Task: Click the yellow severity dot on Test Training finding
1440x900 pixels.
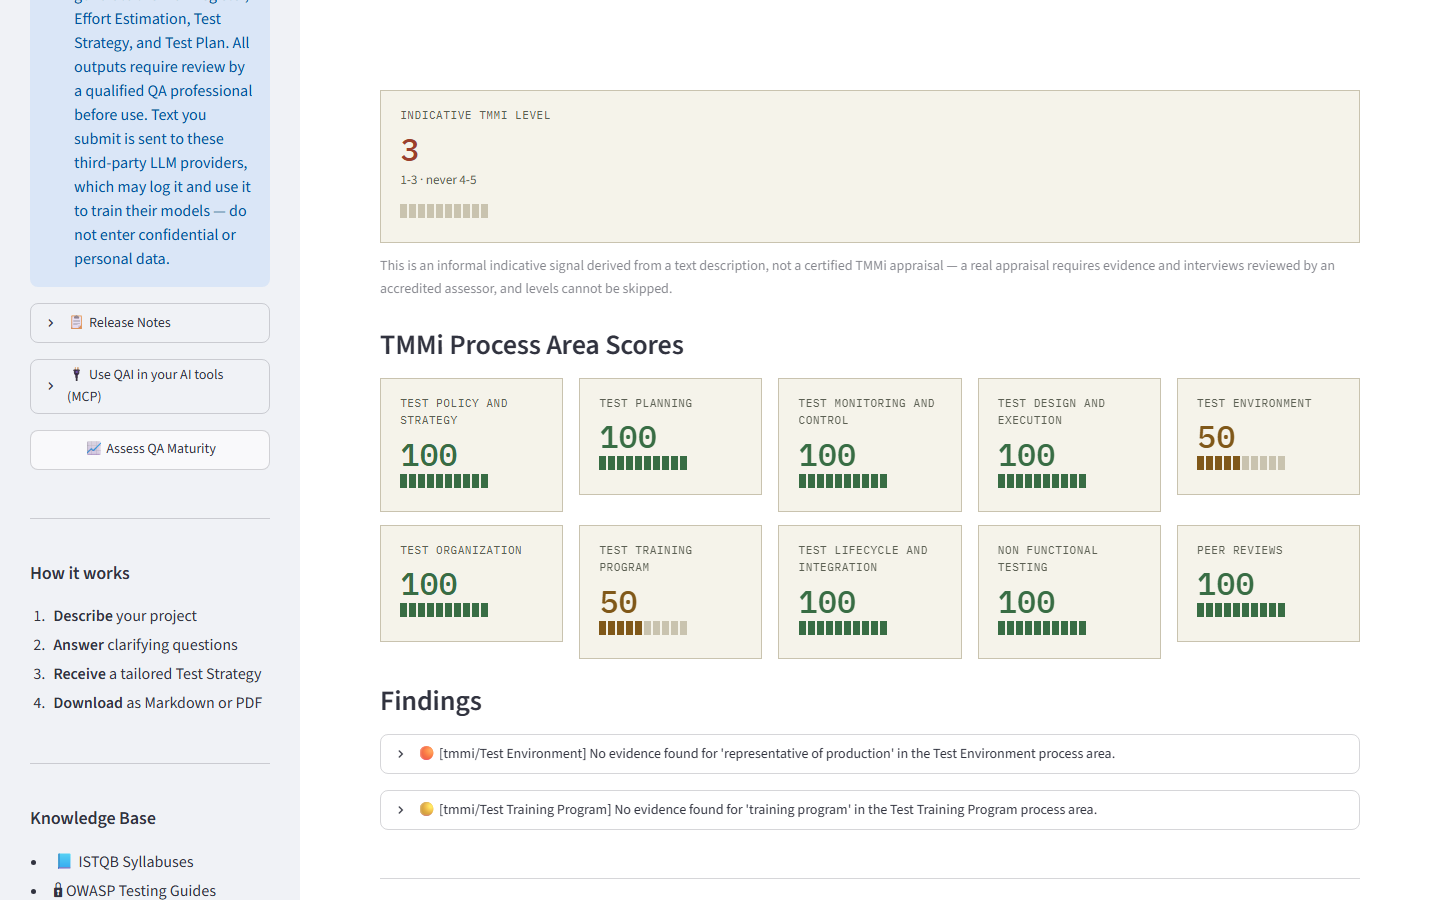Action: pos(426,809)
